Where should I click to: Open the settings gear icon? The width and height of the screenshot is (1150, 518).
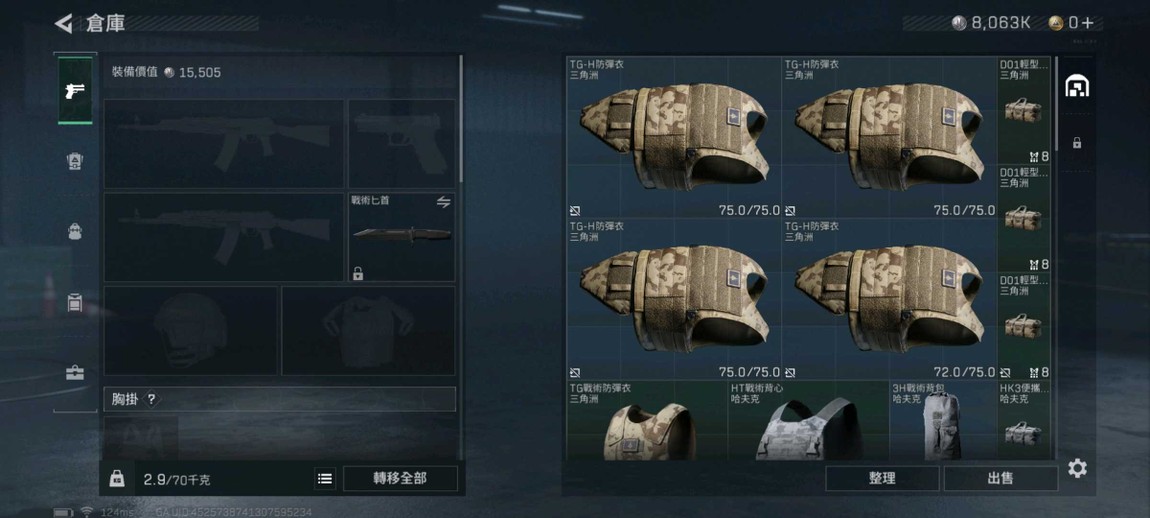pyautogui.click(x=1077, y=468)
